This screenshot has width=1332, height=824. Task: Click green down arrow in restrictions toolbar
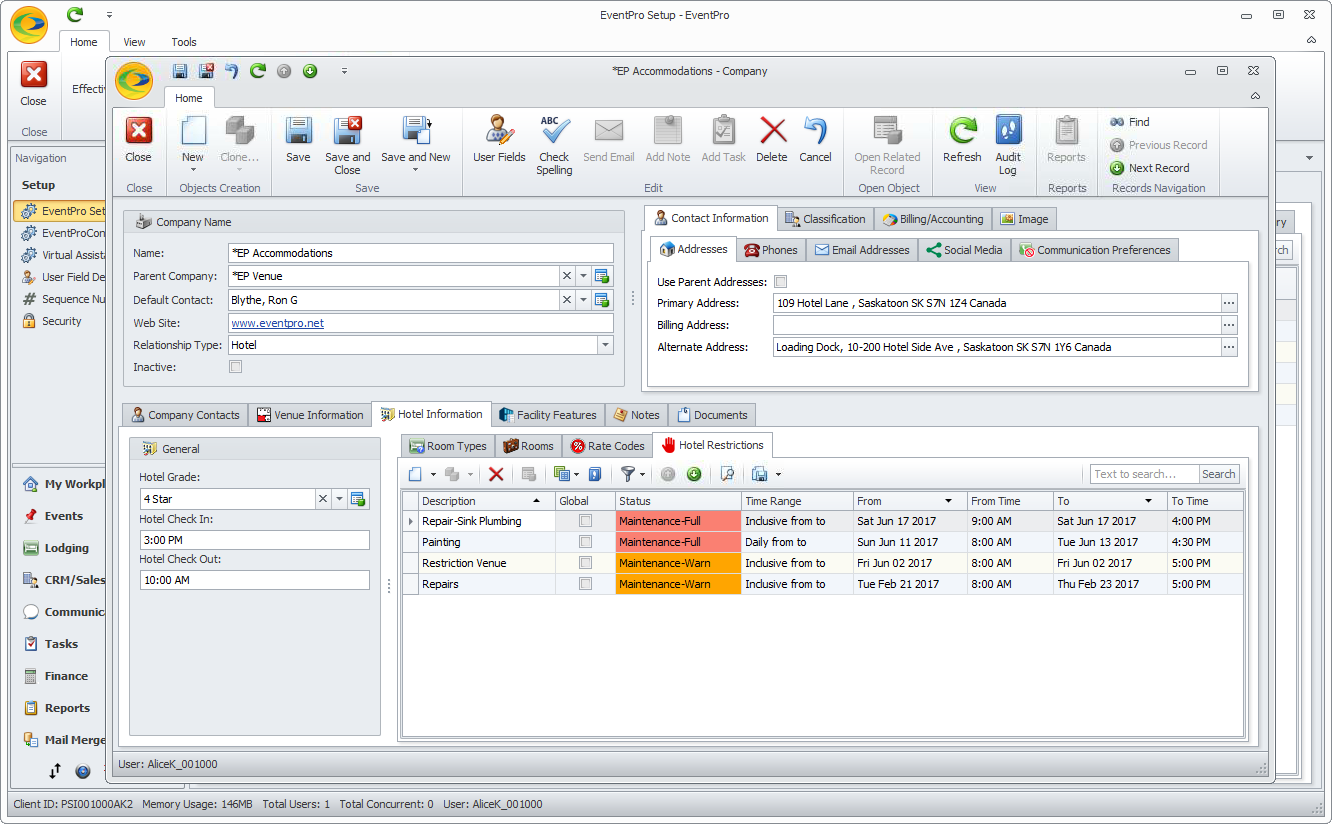693,474
